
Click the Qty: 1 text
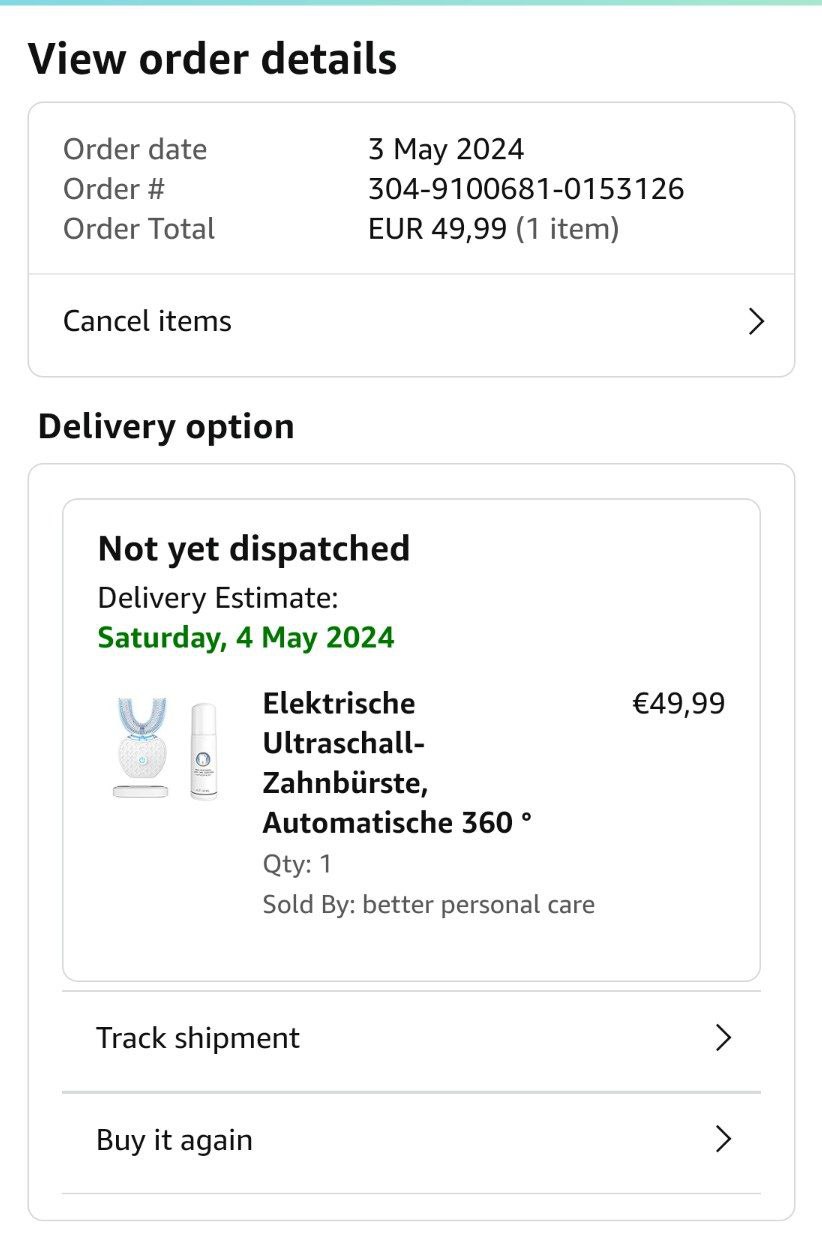297,864
